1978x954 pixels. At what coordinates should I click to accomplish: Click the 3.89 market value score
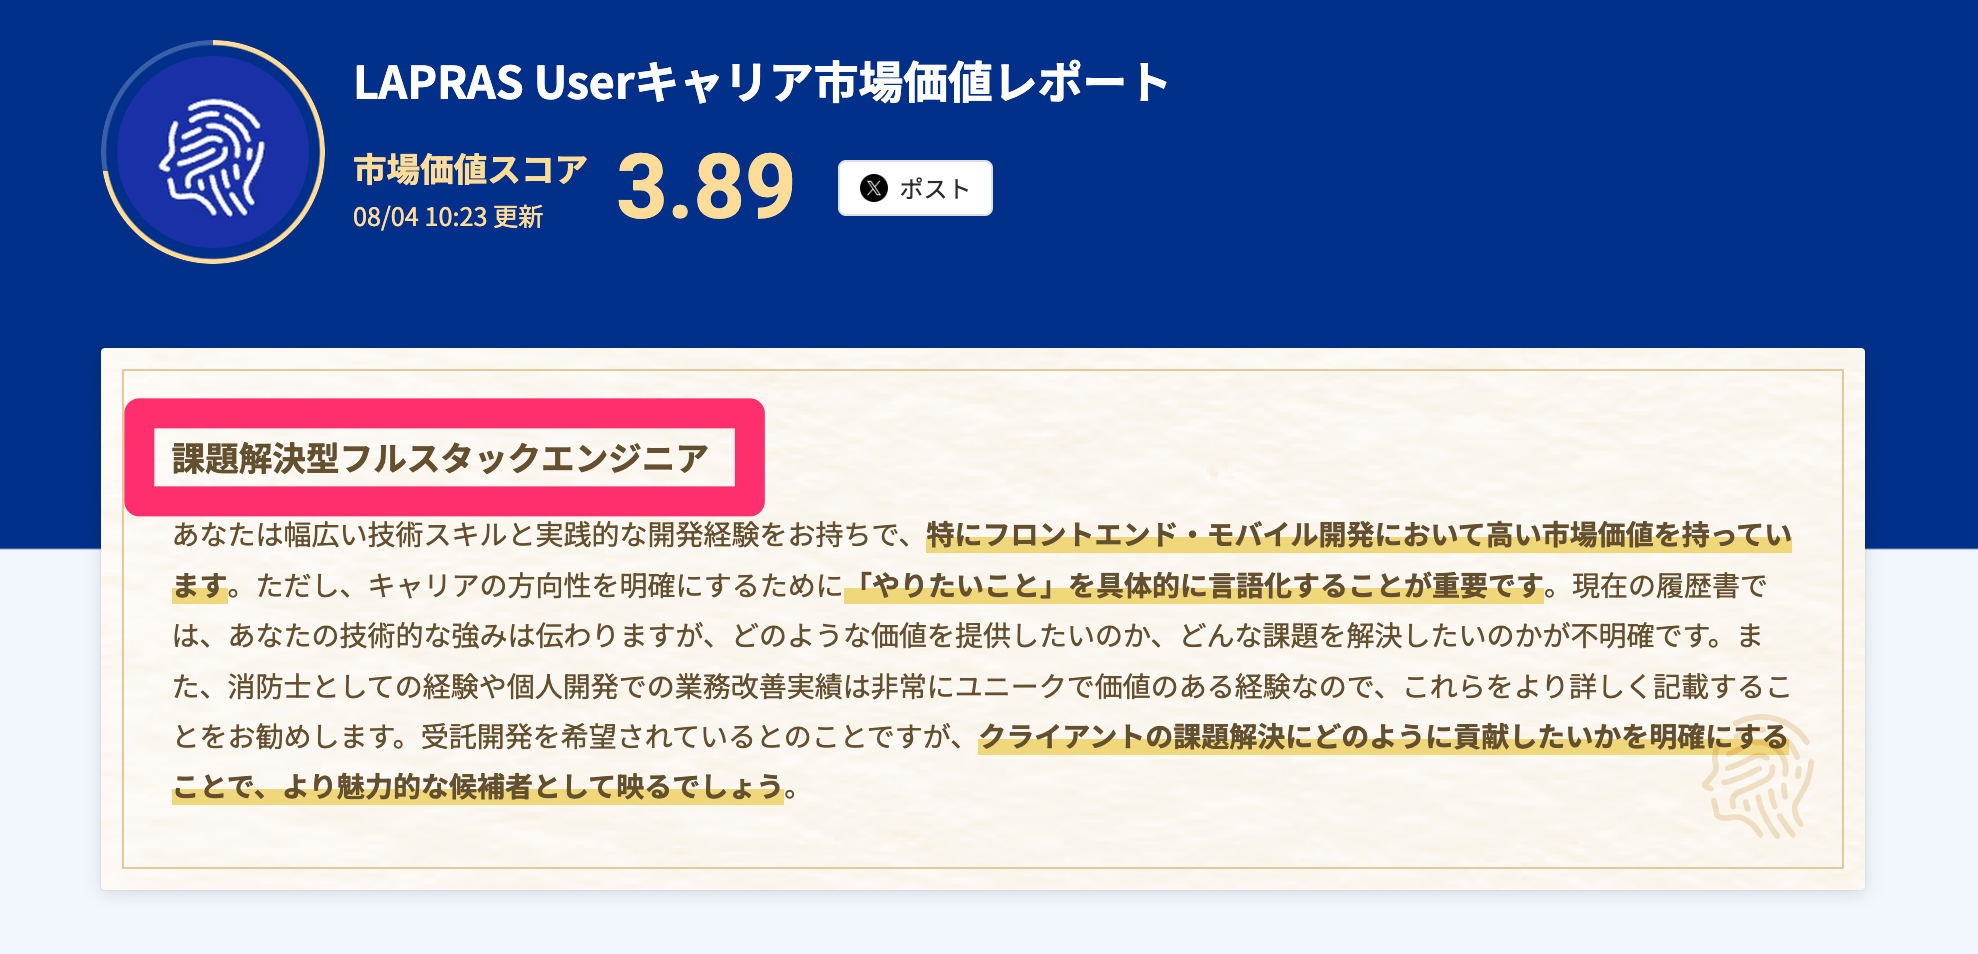[705, 186]
